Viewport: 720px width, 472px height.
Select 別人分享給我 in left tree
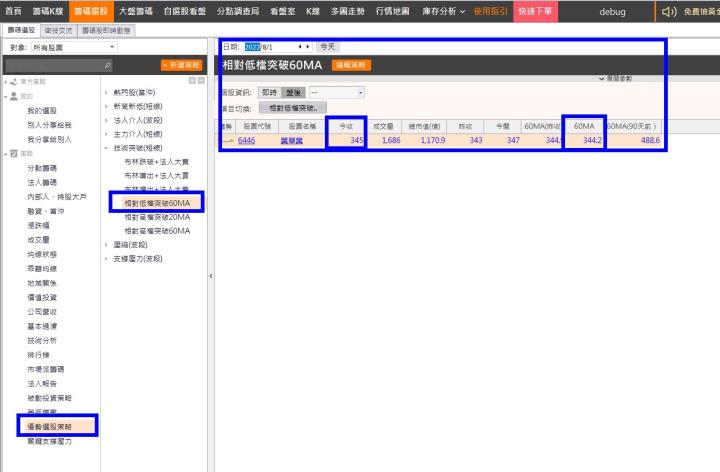point(50,125)
